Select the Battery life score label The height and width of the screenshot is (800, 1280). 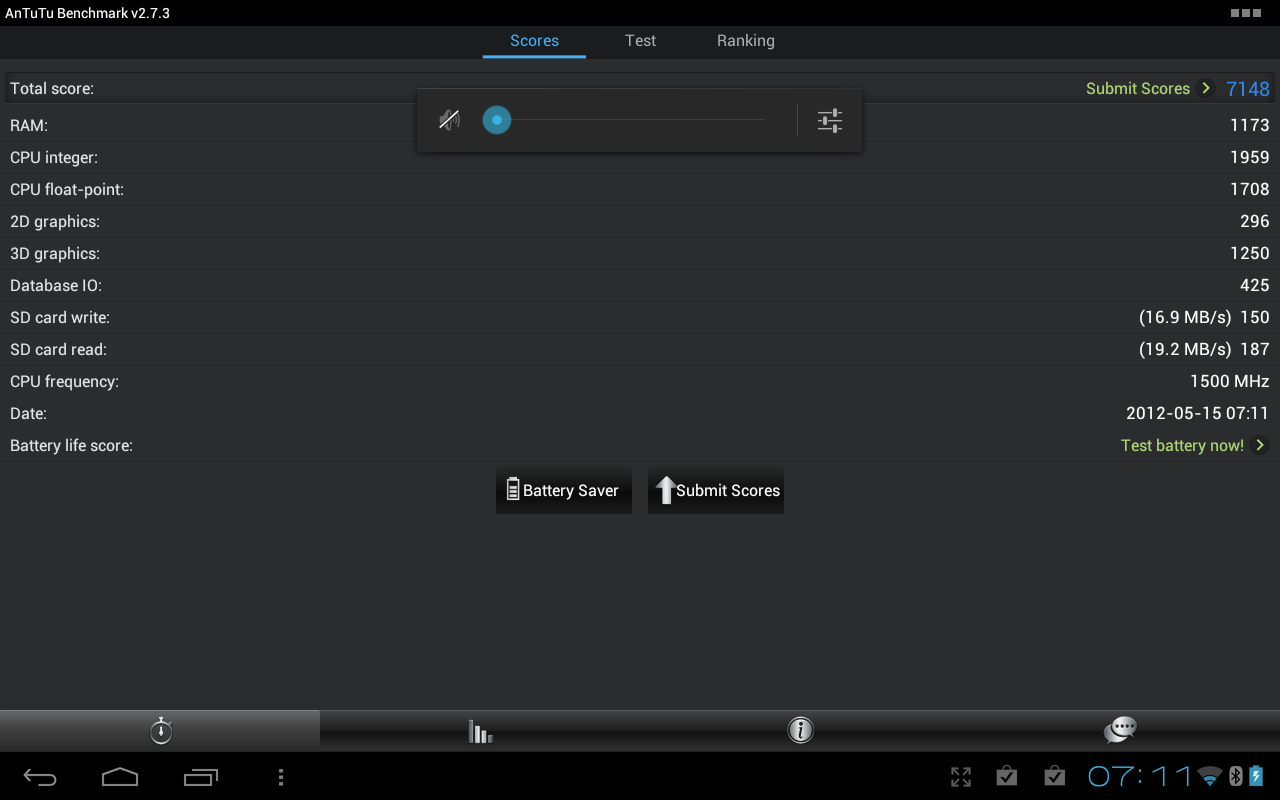71,446
